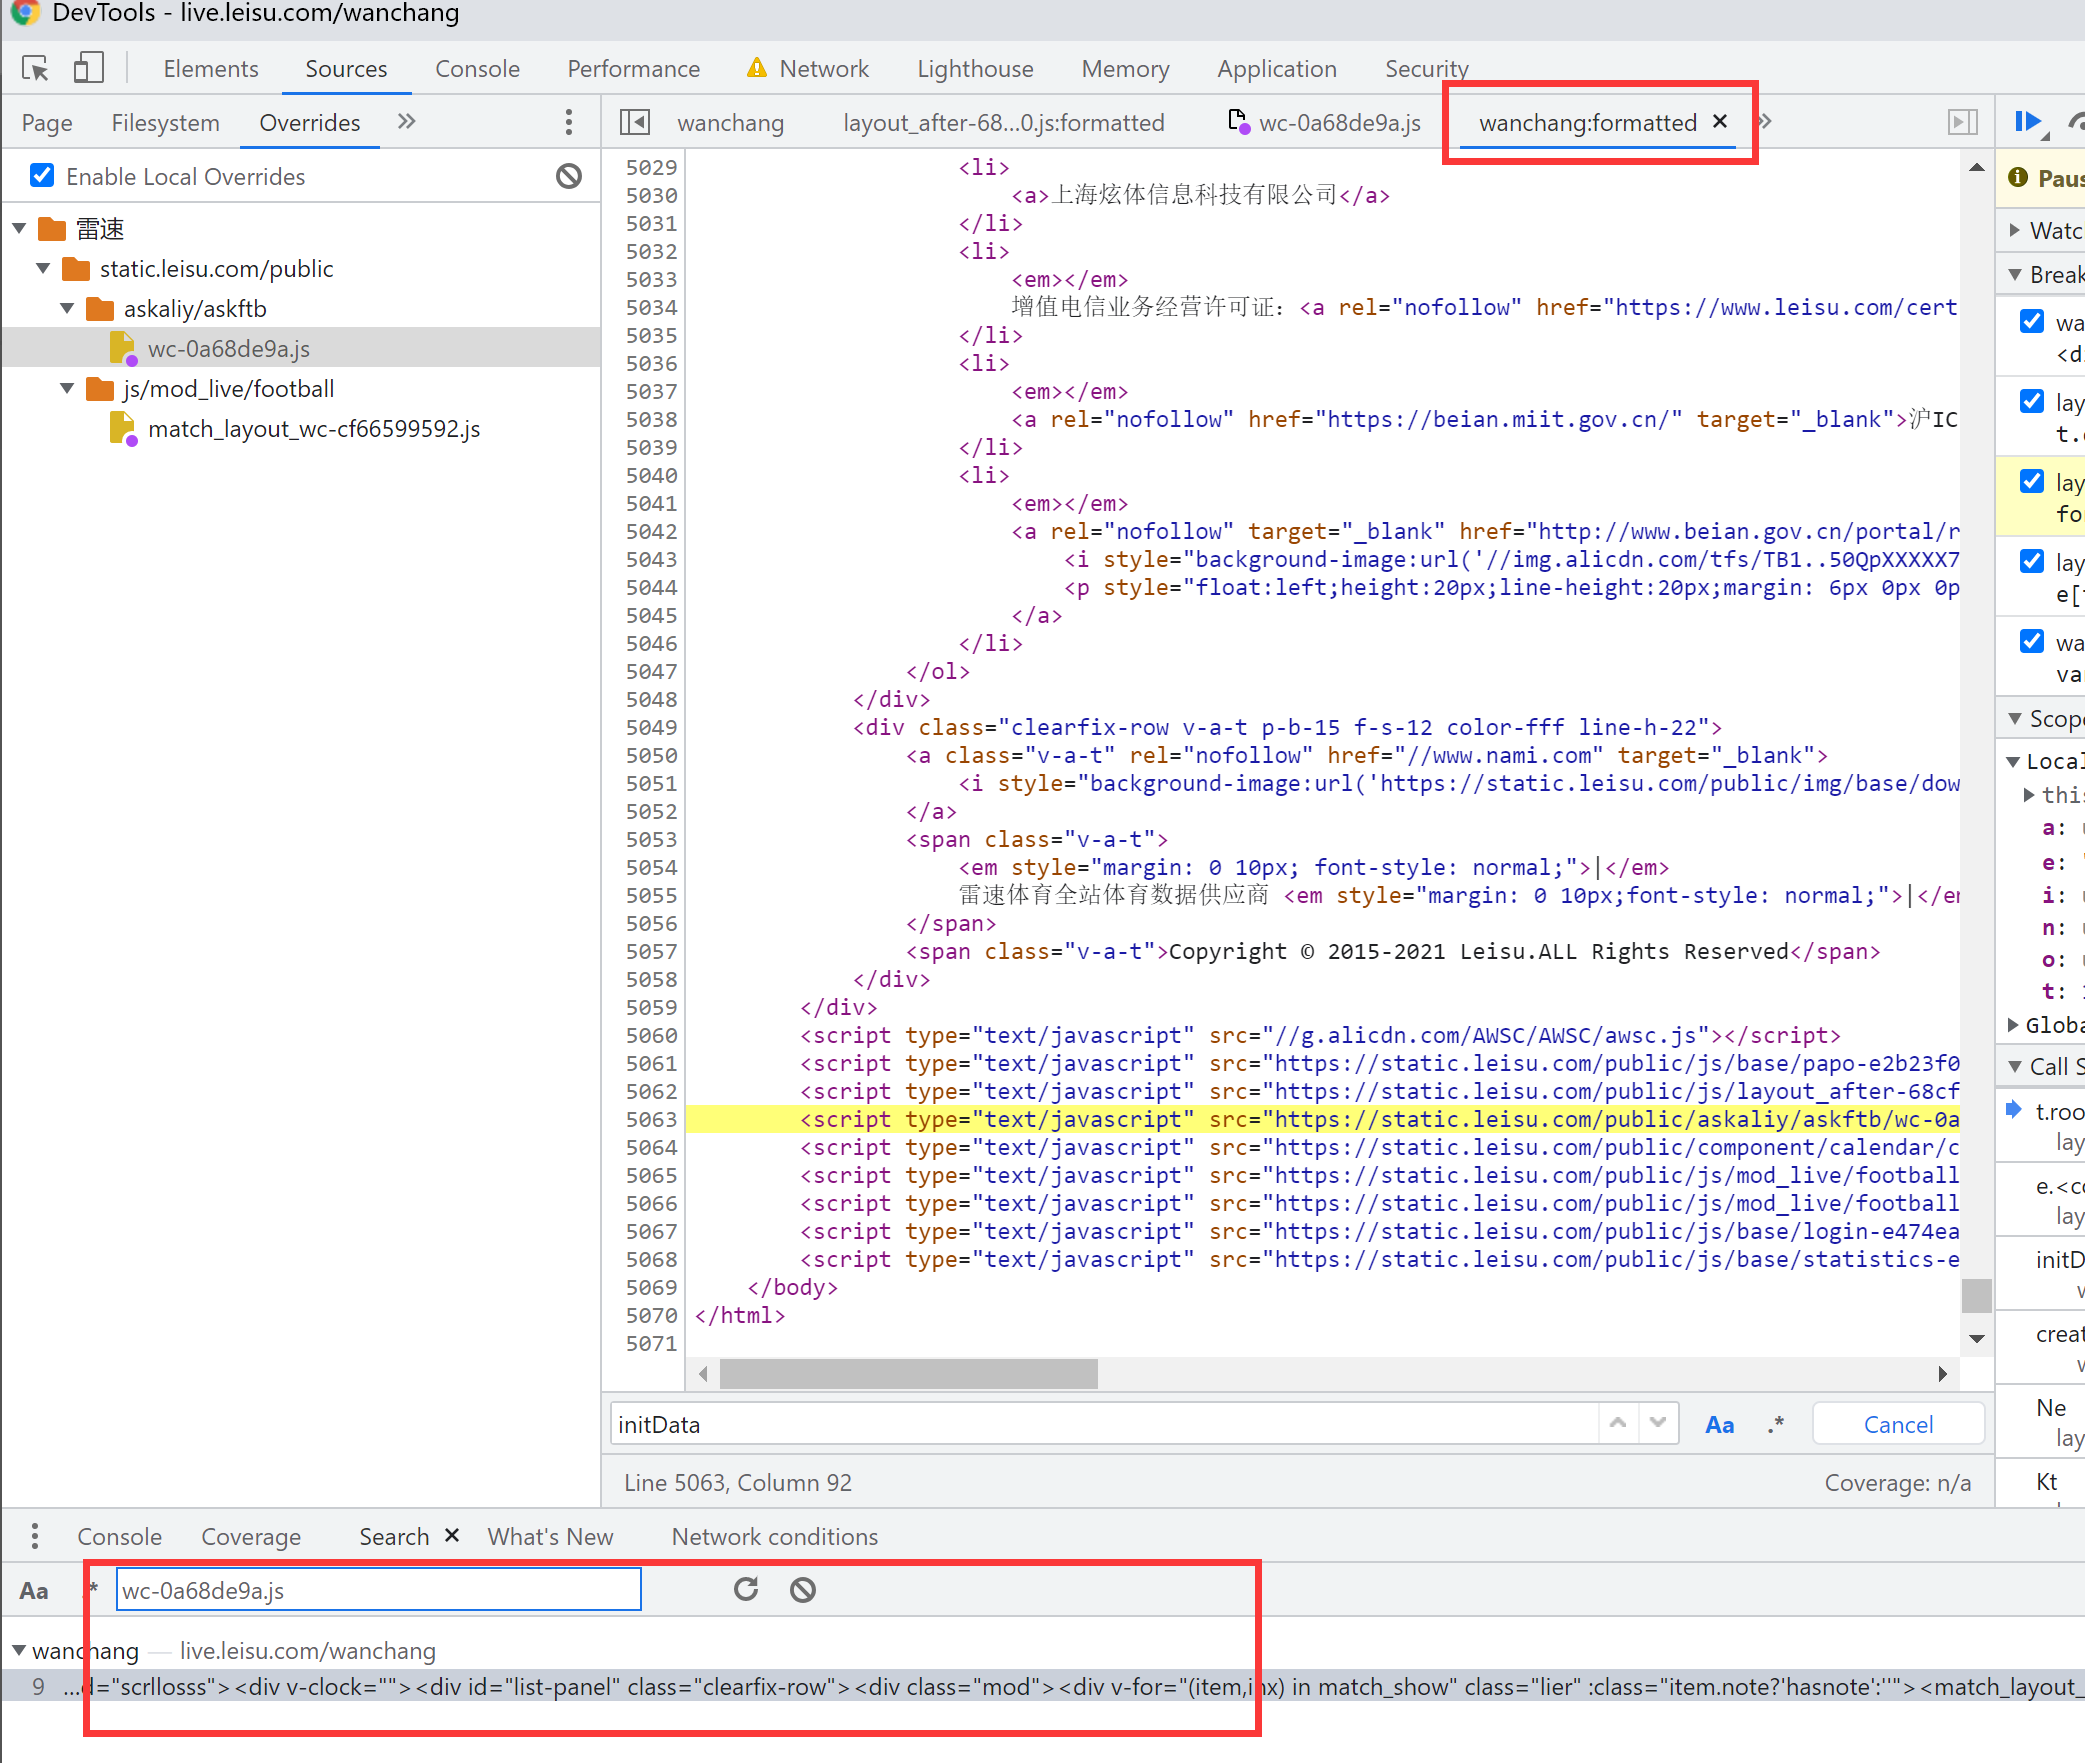Open the Network conditions drawer tab
Viewport: 2085px width, 1763px height.
774,1536
